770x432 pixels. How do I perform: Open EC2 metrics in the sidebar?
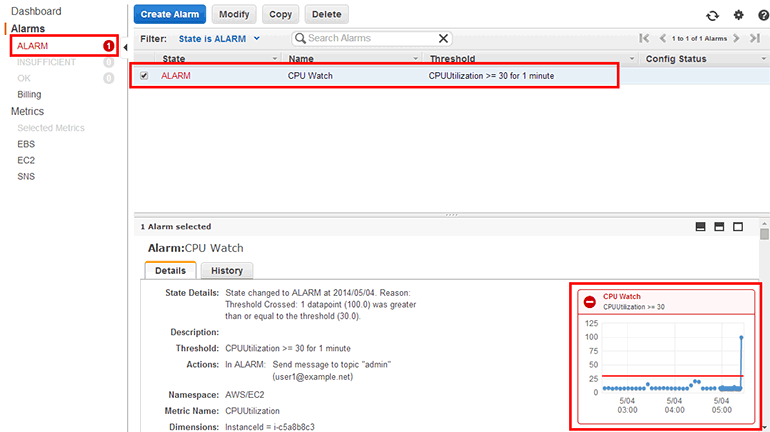(x=26, y=160)
